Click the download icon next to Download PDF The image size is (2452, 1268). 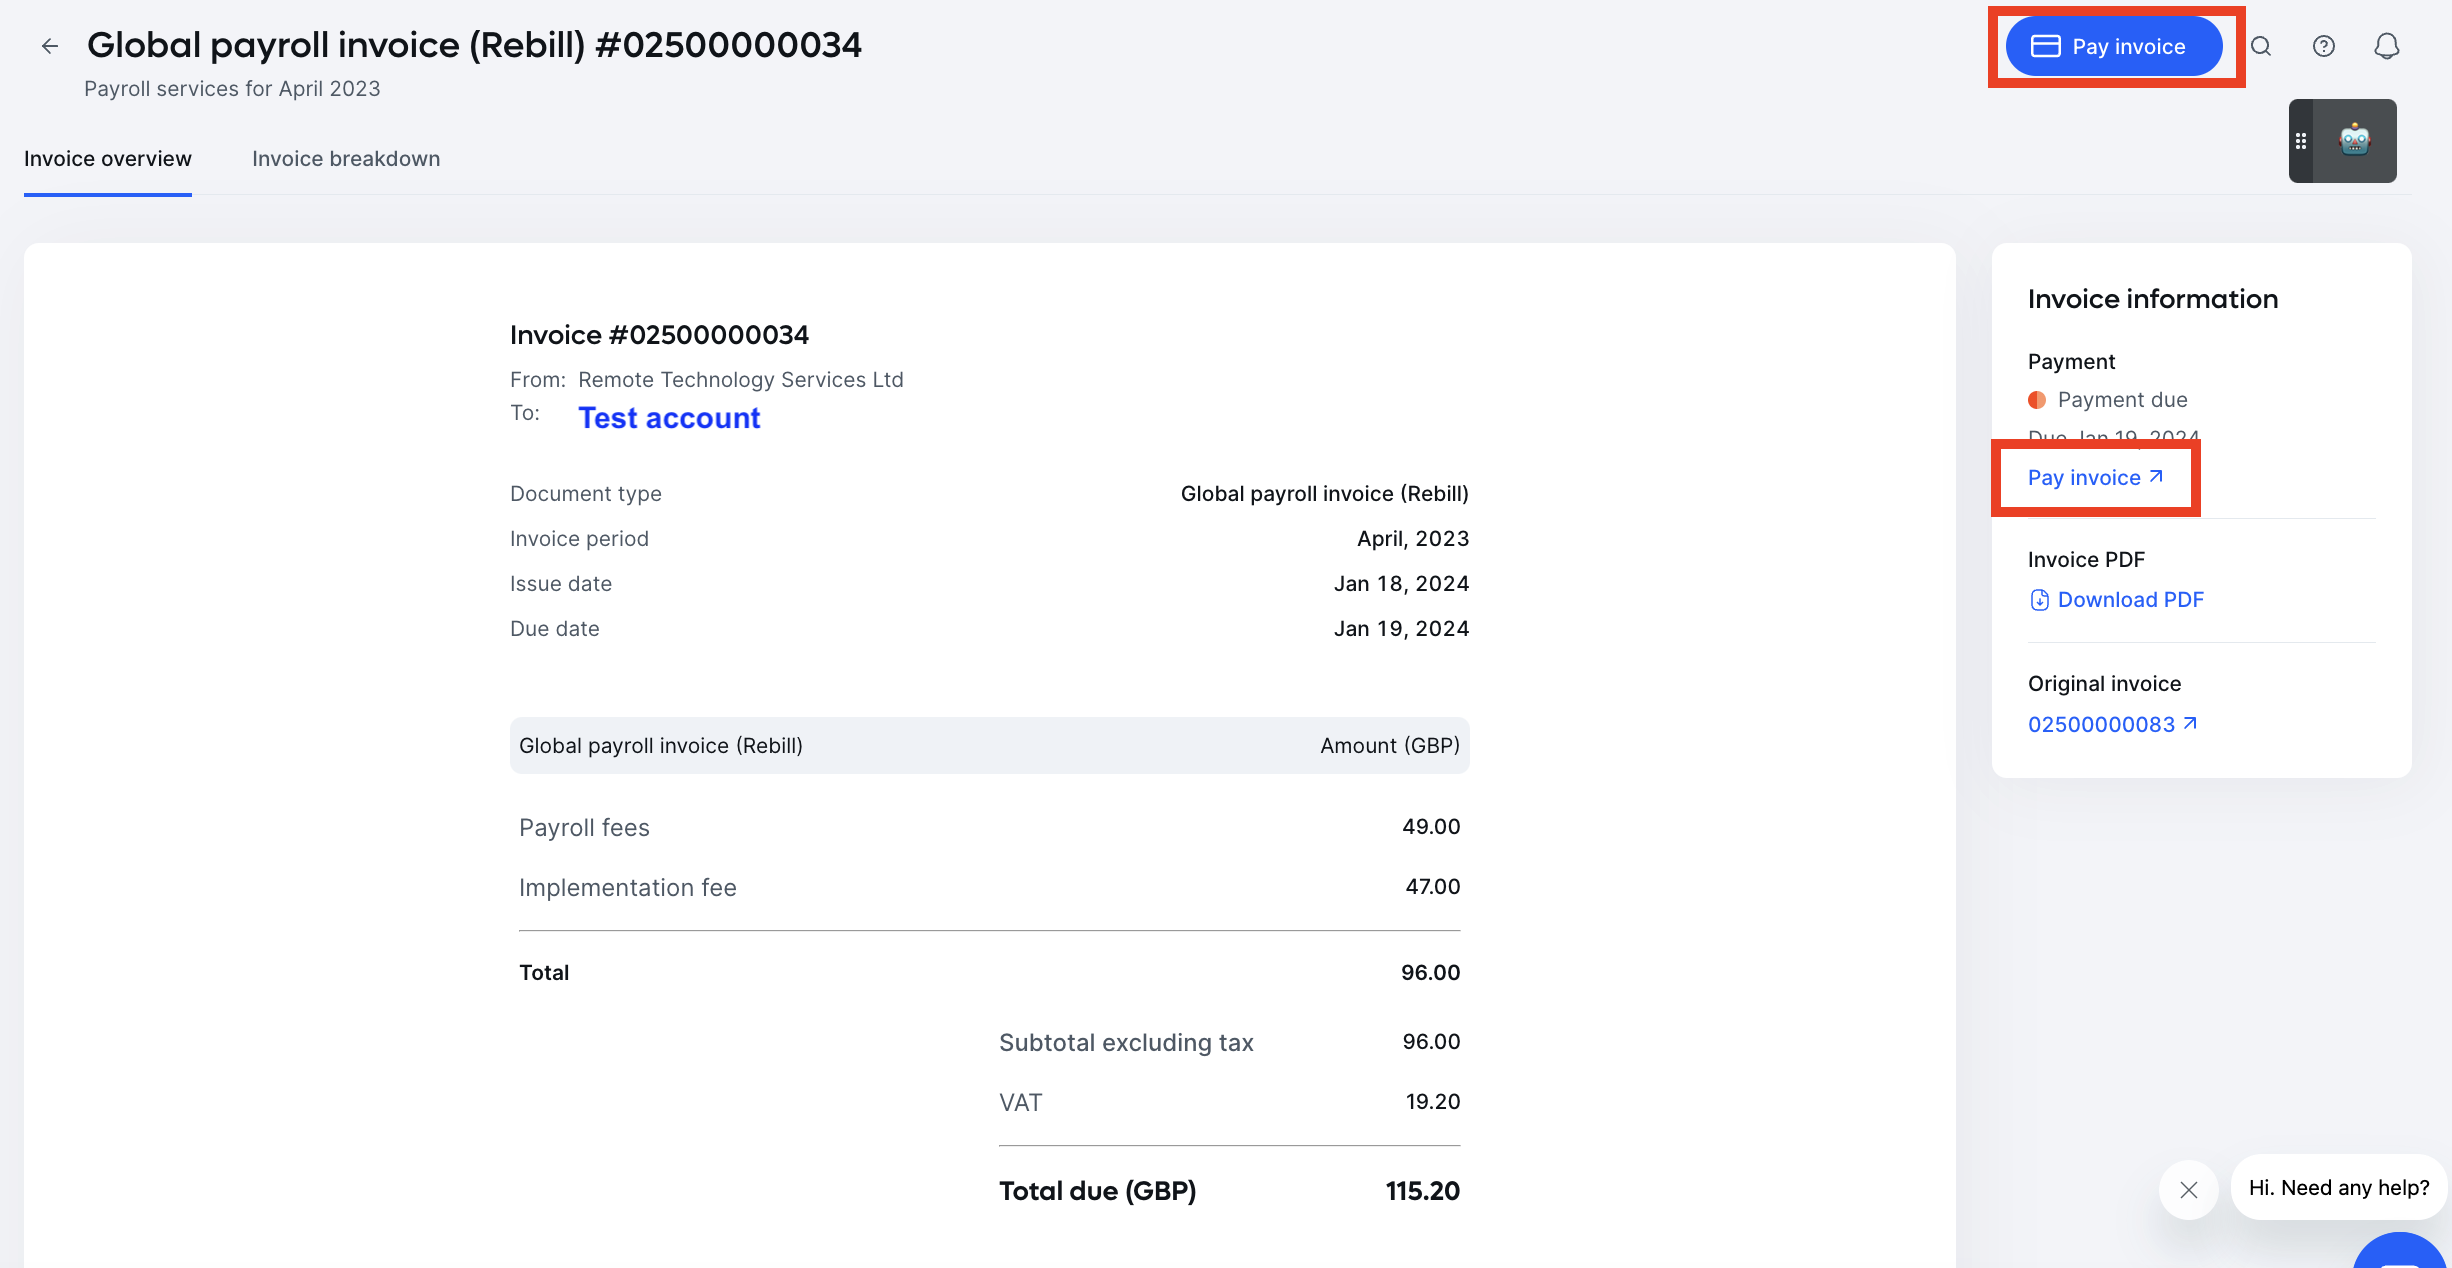pyautogui.click(x=2039, y=600)
